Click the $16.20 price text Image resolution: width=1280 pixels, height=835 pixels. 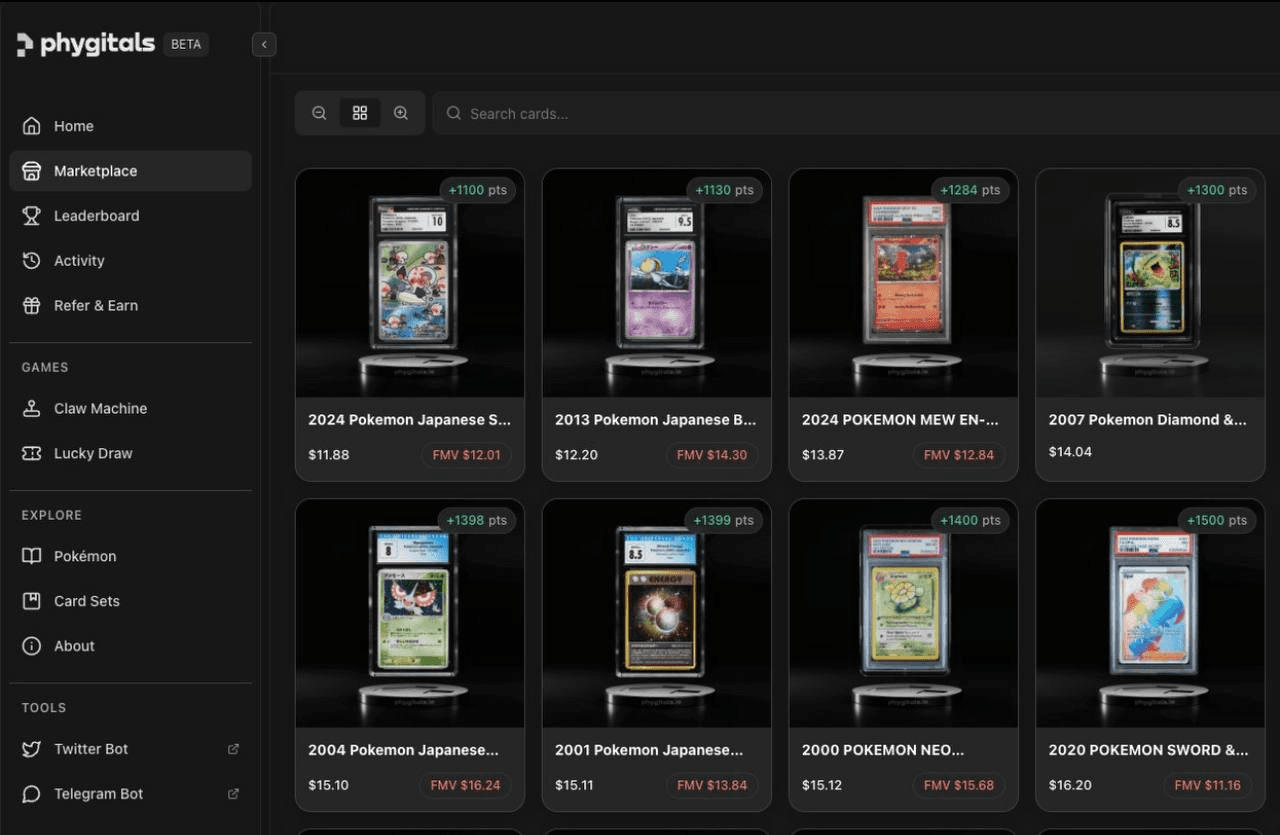pyautogui.click(x=1070, y=785)
